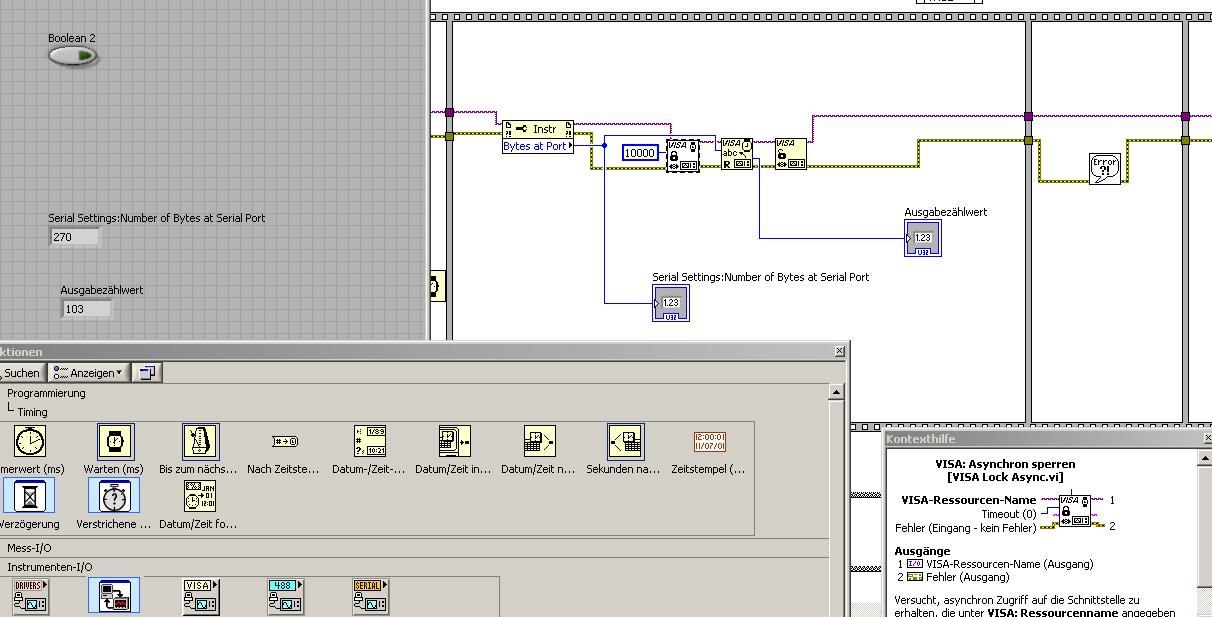Click the Bytes at Port property

(535, 146)
